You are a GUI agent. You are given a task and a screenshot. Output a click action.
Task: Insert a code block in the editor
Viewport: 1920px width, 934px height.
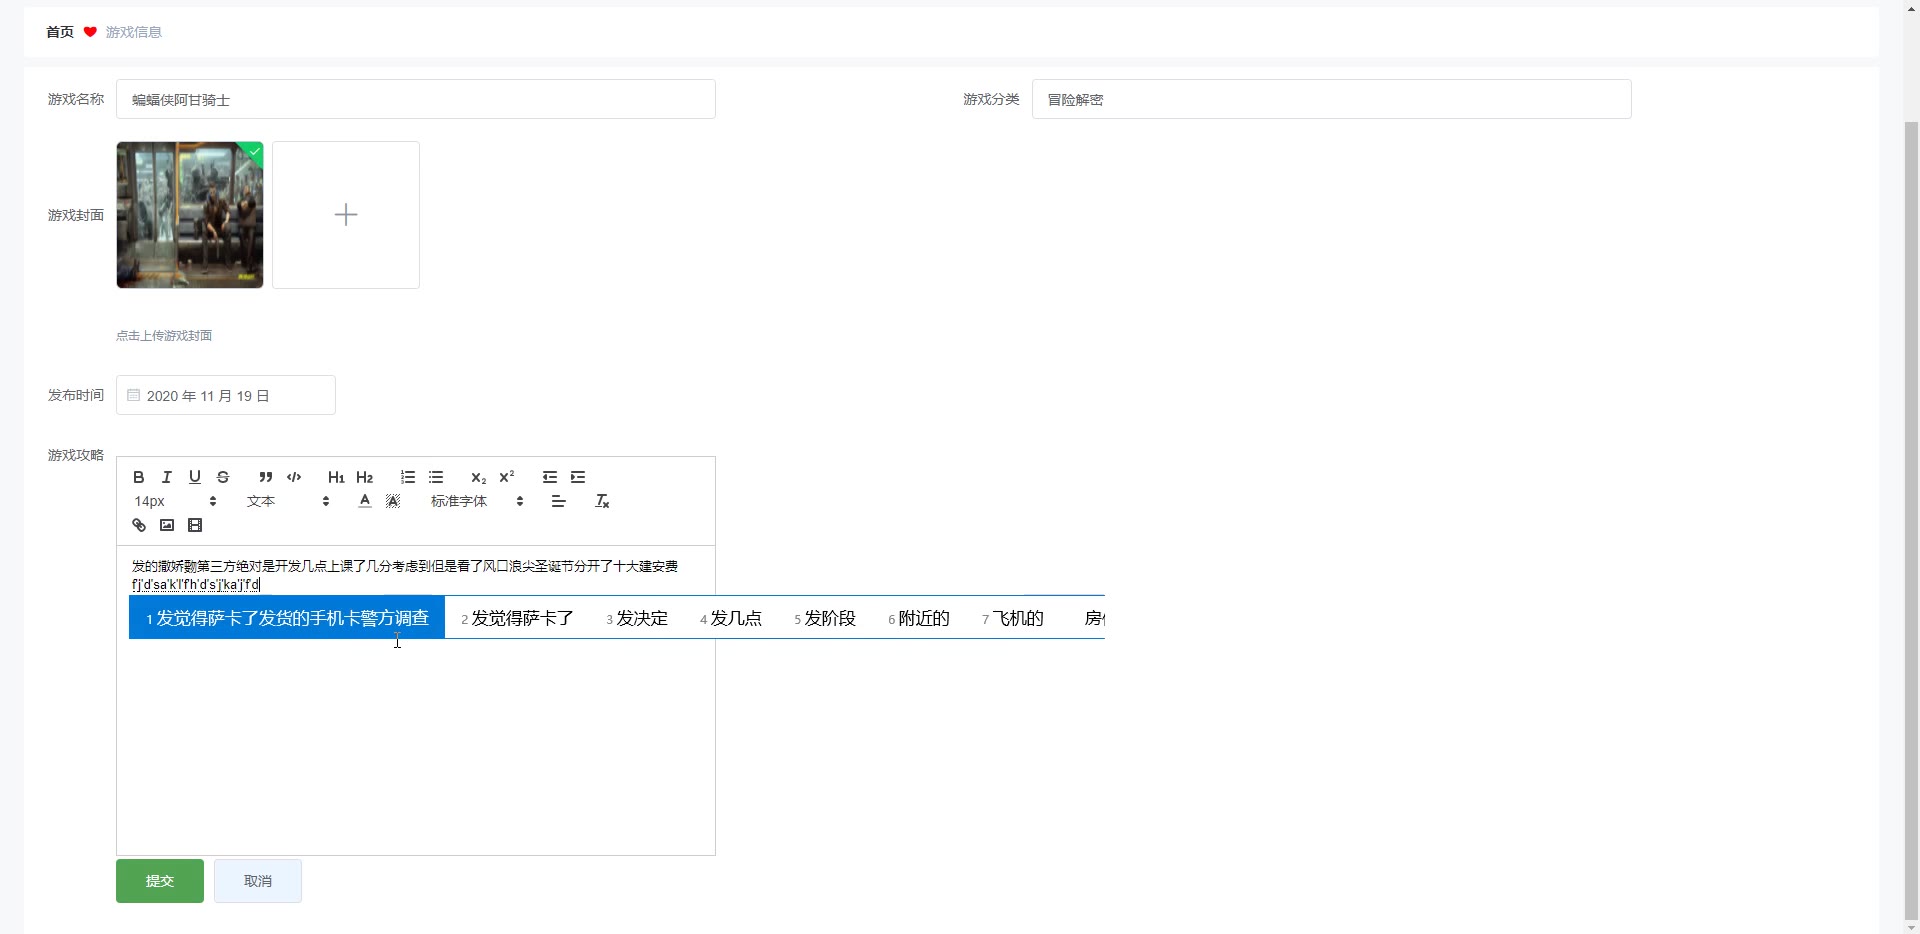[294, 477]
